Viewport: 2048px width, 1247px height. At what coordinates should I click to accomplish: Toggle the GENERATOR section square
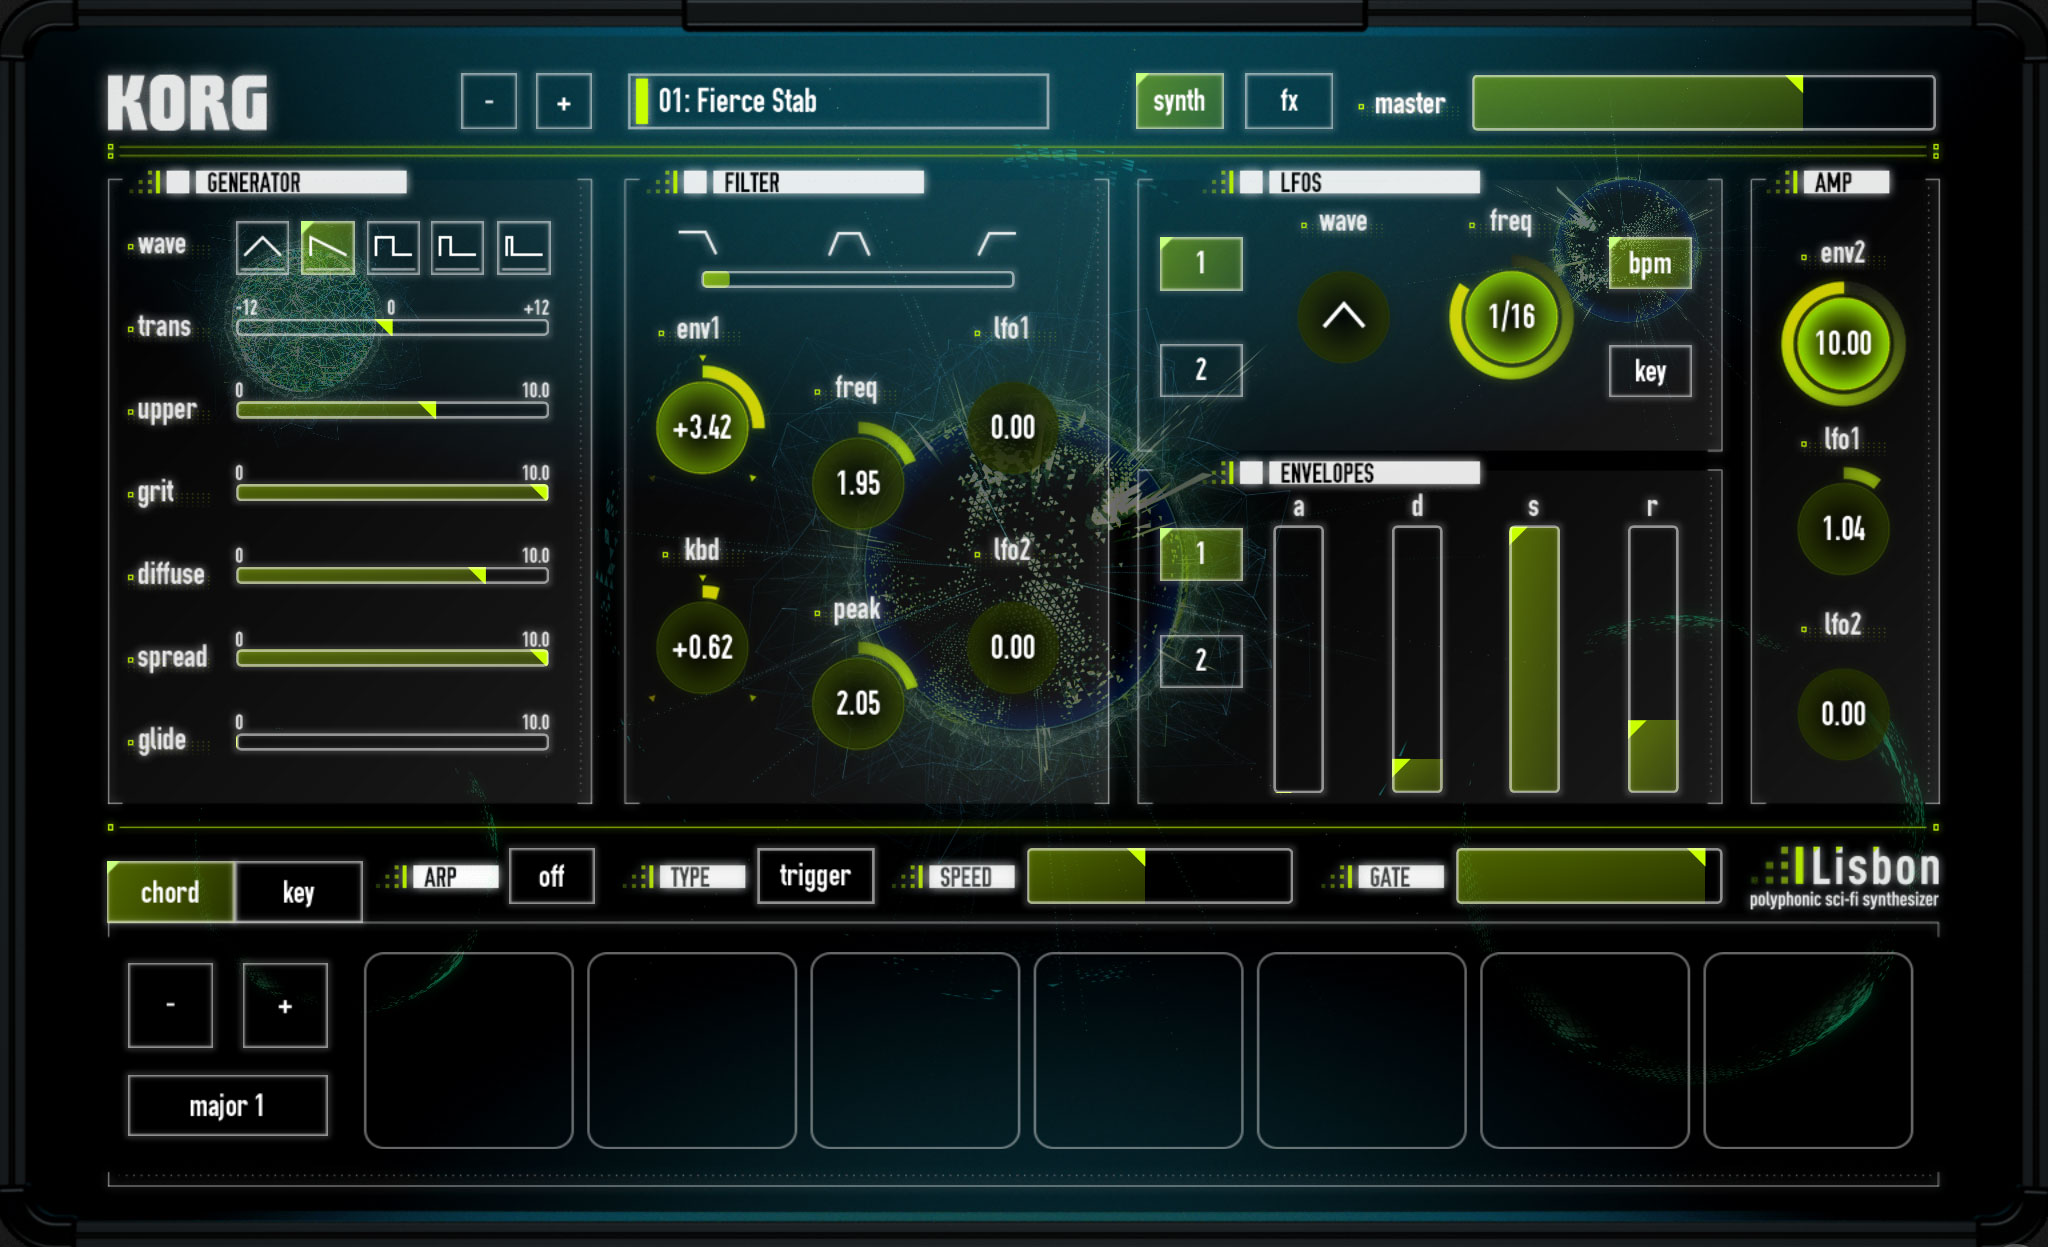tap(179, 182)
